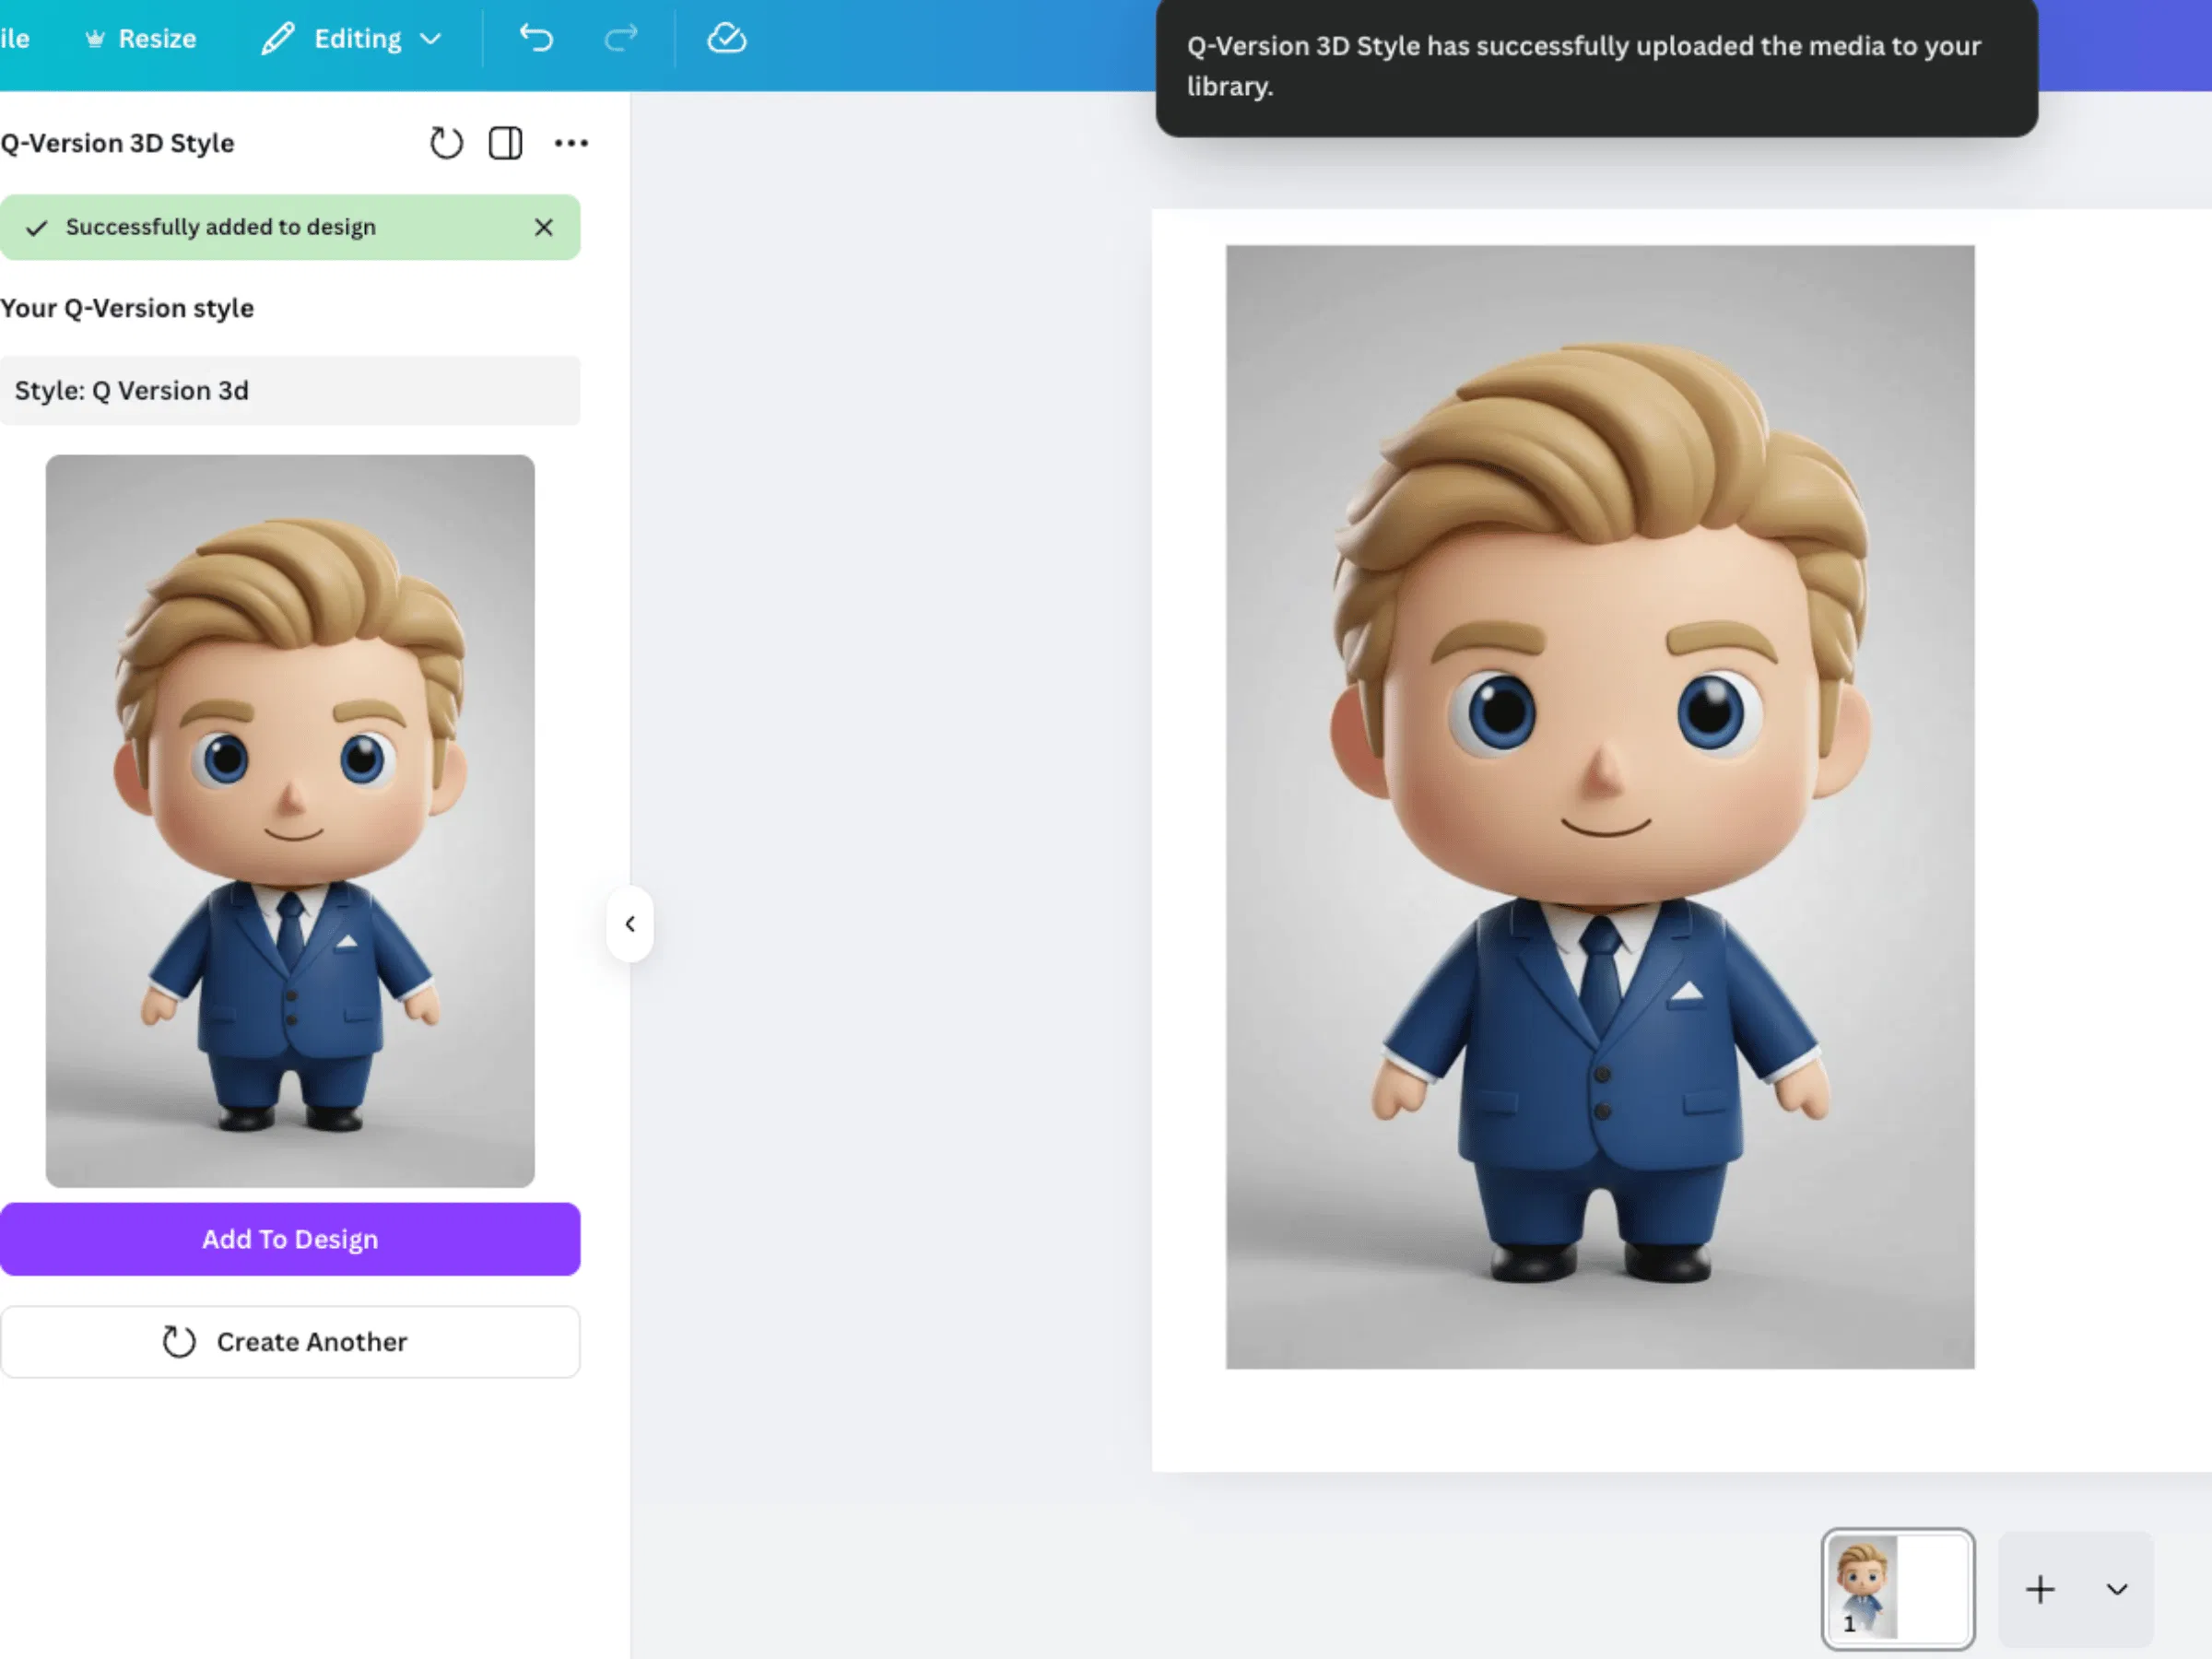Click the upload success notification toast
The image size is (2212, 1659).
1597,66
